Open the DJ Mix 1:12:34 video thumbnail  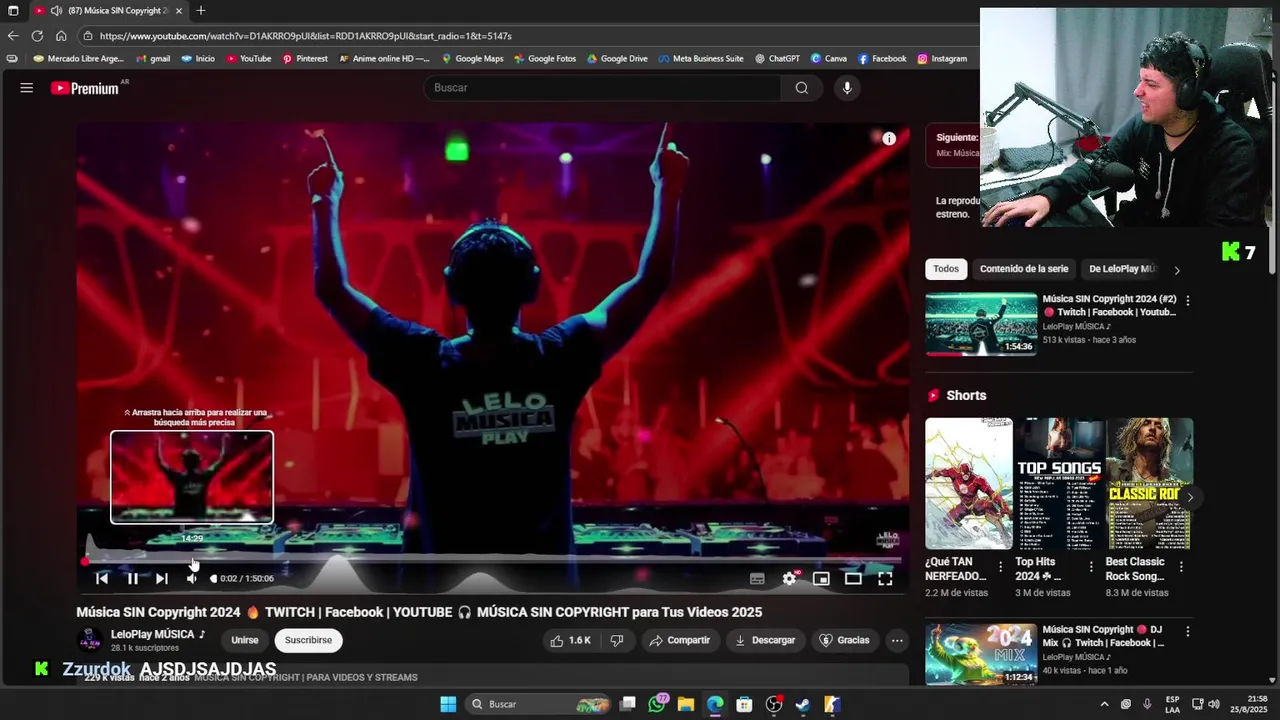(x=981, y=654)
